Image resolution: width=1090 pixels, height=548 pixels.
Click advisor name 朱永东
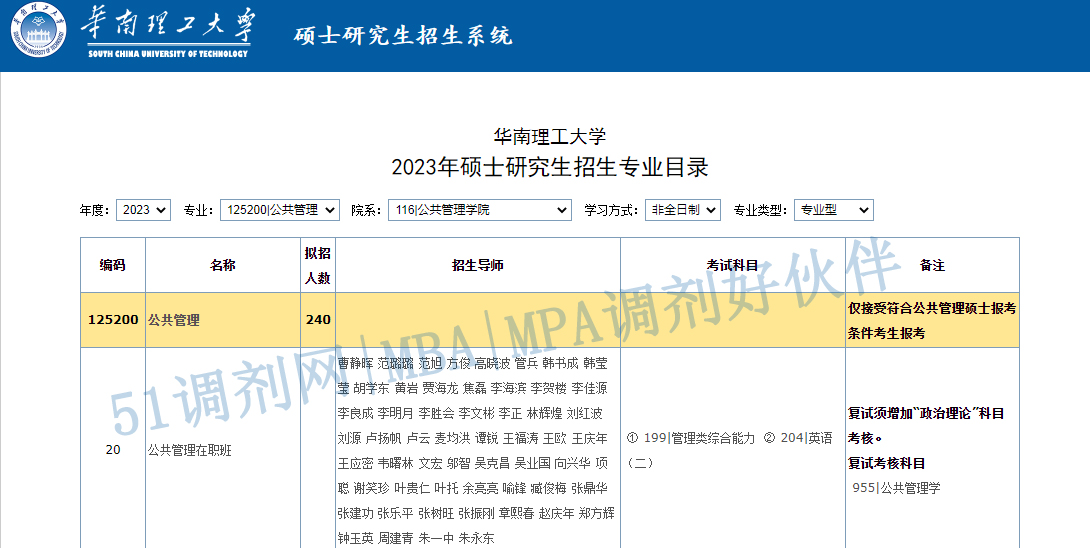tap(477, 538)
